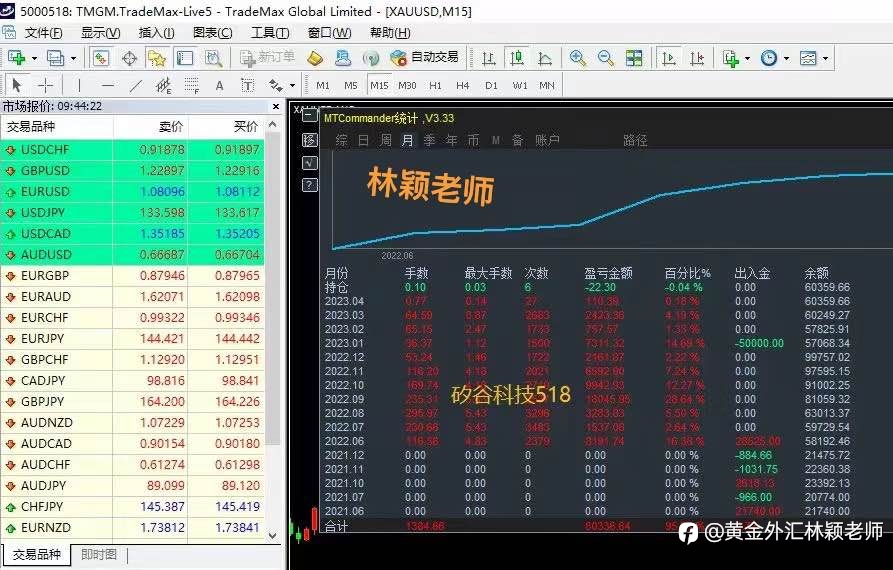This screenshot has width=893, height=570.
Task: Switch to M5 timeframe
Action: click(351, 85)
